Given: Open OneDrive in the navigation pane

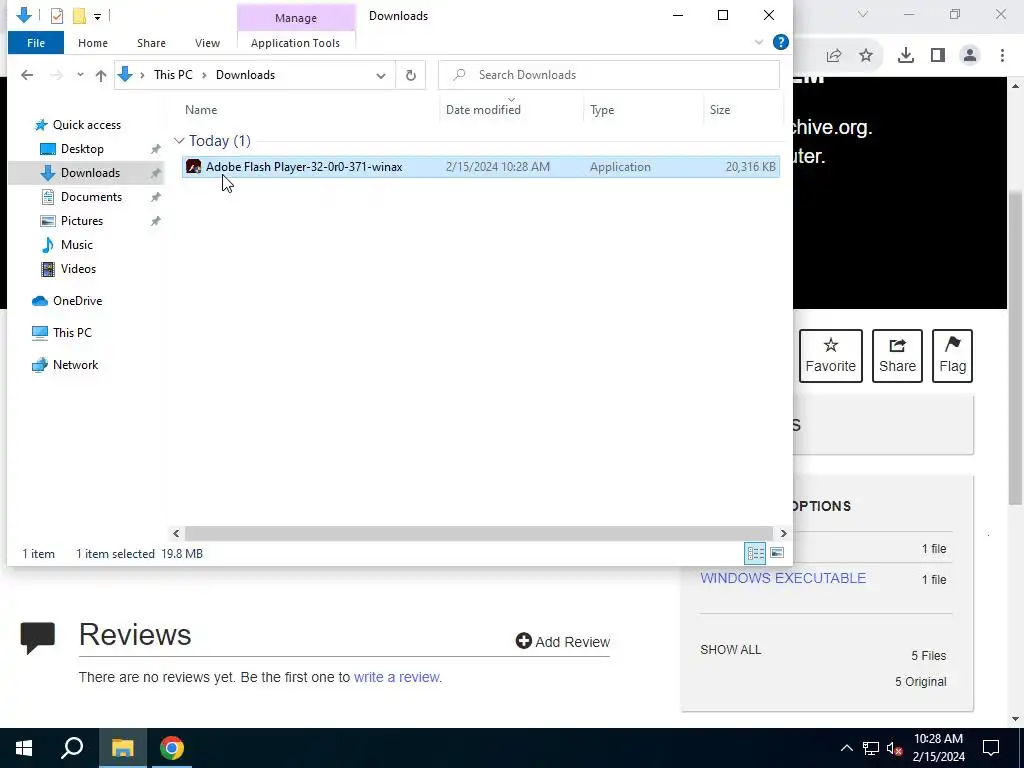Looking at the screenshot, I should tap(77, 301).
